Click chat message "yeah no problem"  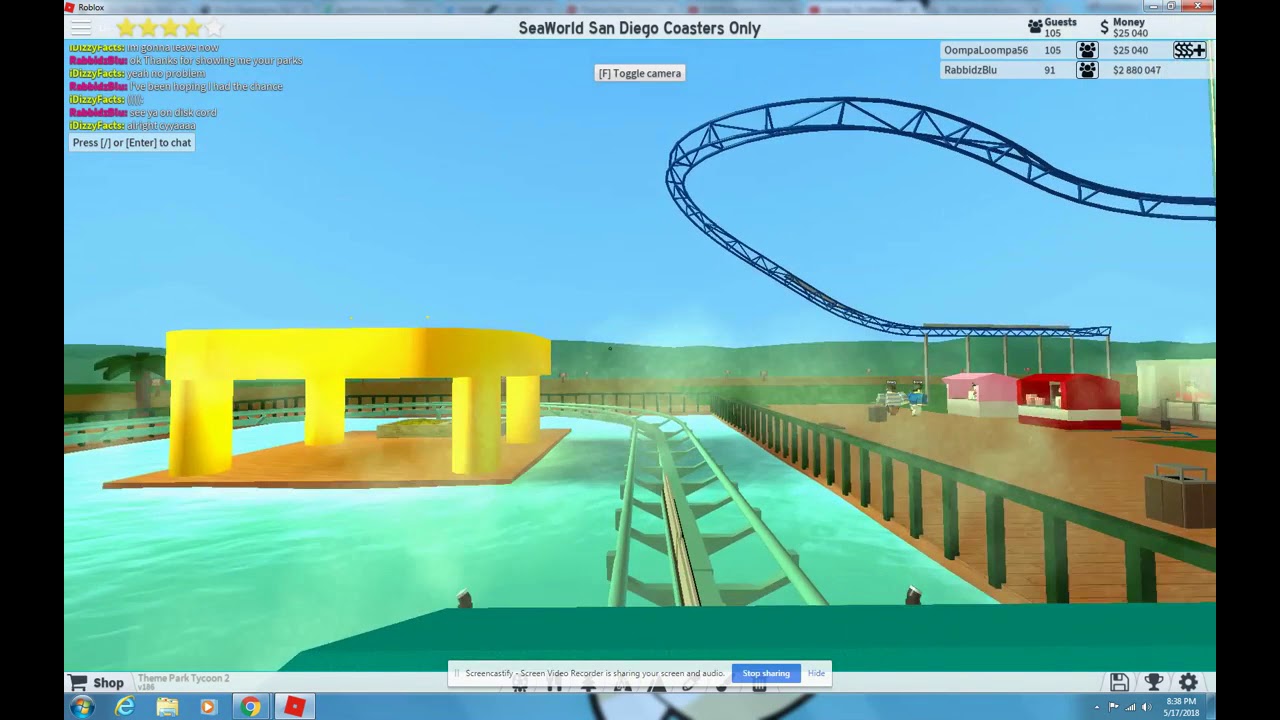tap(166, 74)
